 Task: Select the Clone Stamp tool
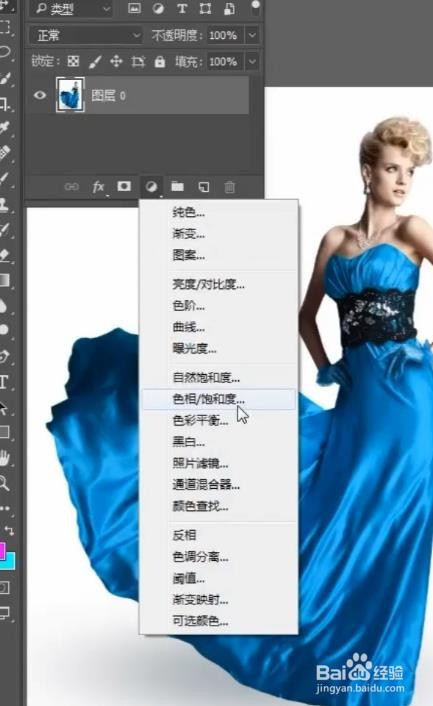[4, 204]
